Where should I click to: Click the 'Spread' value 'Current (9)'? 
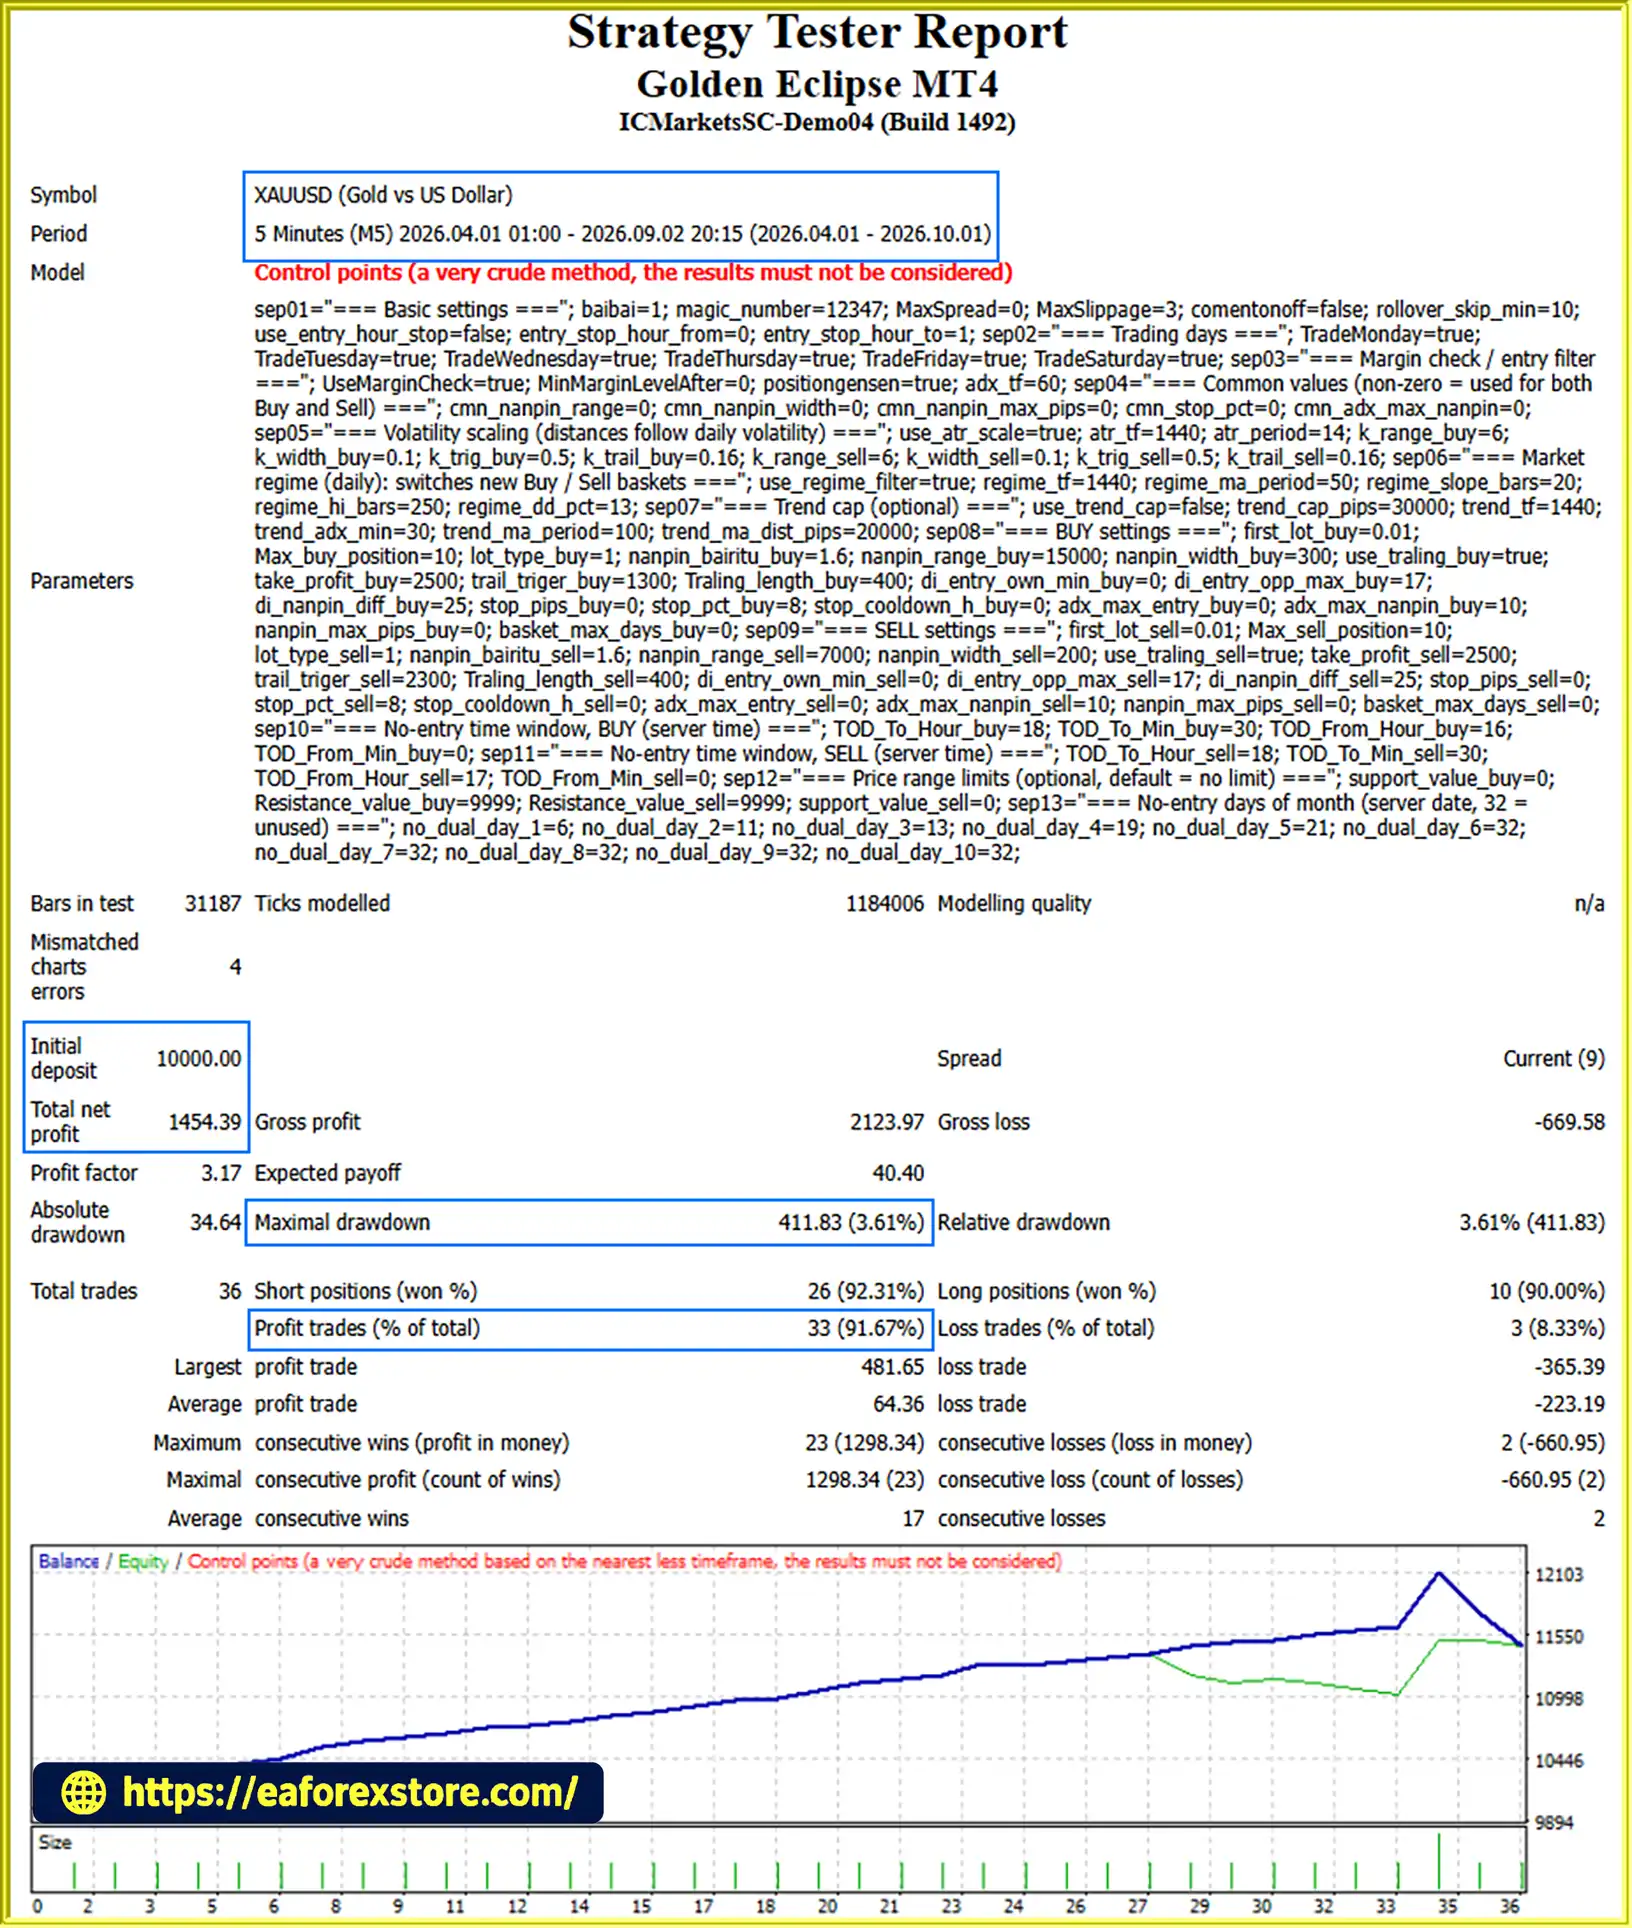(1554, 1059)
